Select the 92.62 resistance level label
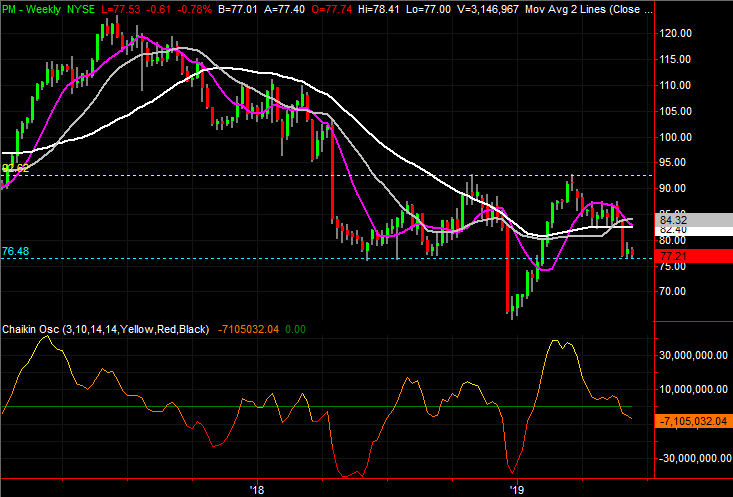 15,169
